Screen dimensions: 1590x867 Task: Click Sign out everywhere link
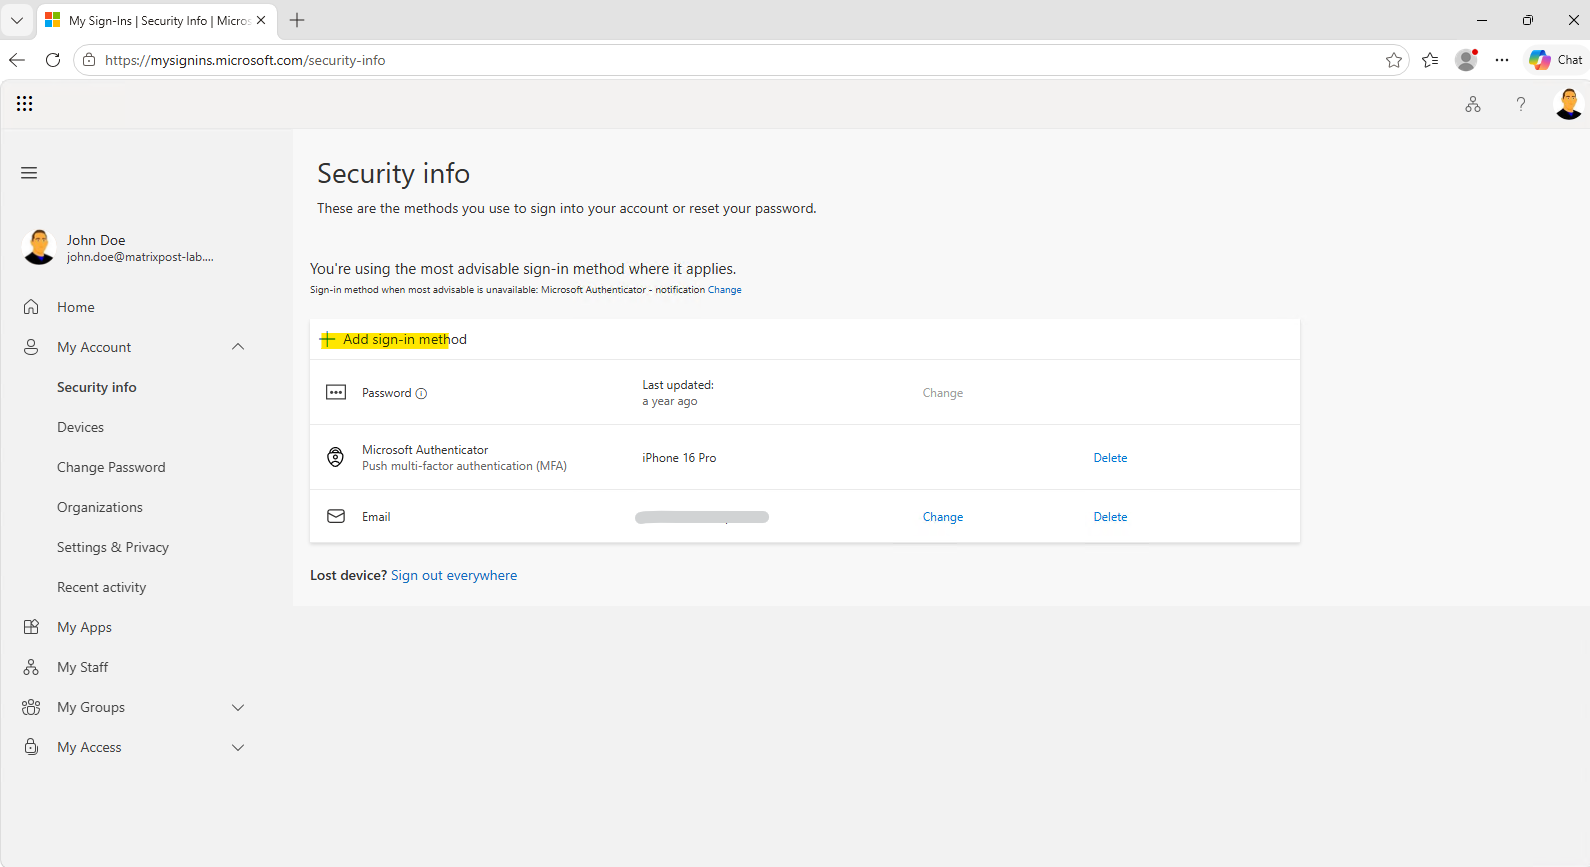tap(454, 575)
